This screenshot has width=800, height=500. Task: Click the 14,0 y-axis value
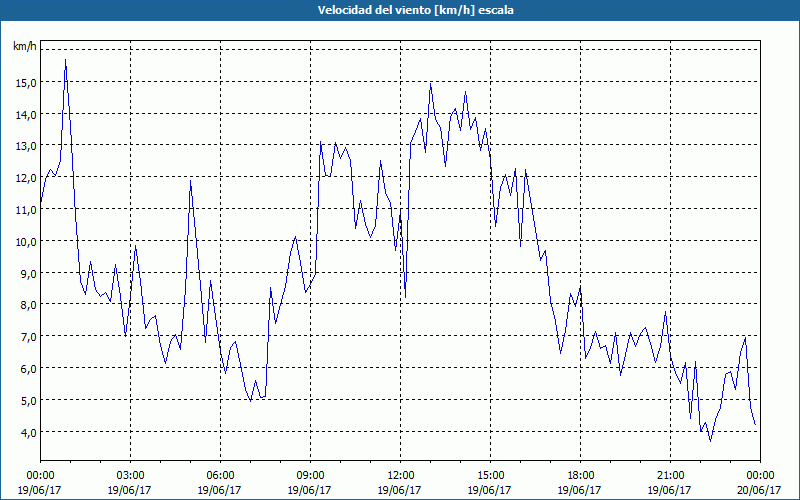click(x=26, y=115)
